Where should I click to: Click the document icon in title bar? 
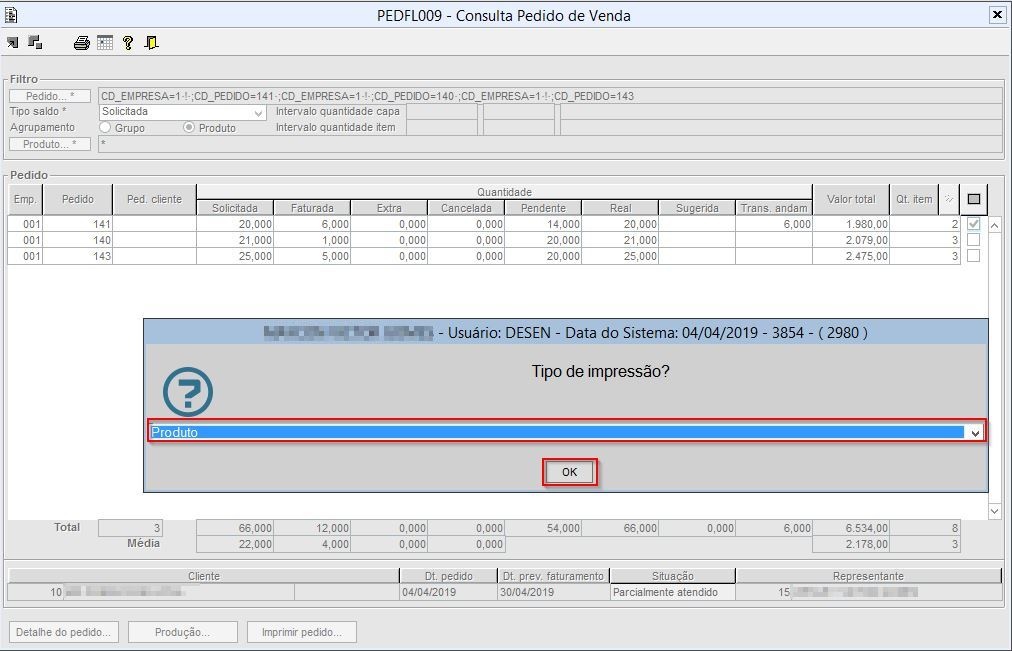click(x=10, y=14)
